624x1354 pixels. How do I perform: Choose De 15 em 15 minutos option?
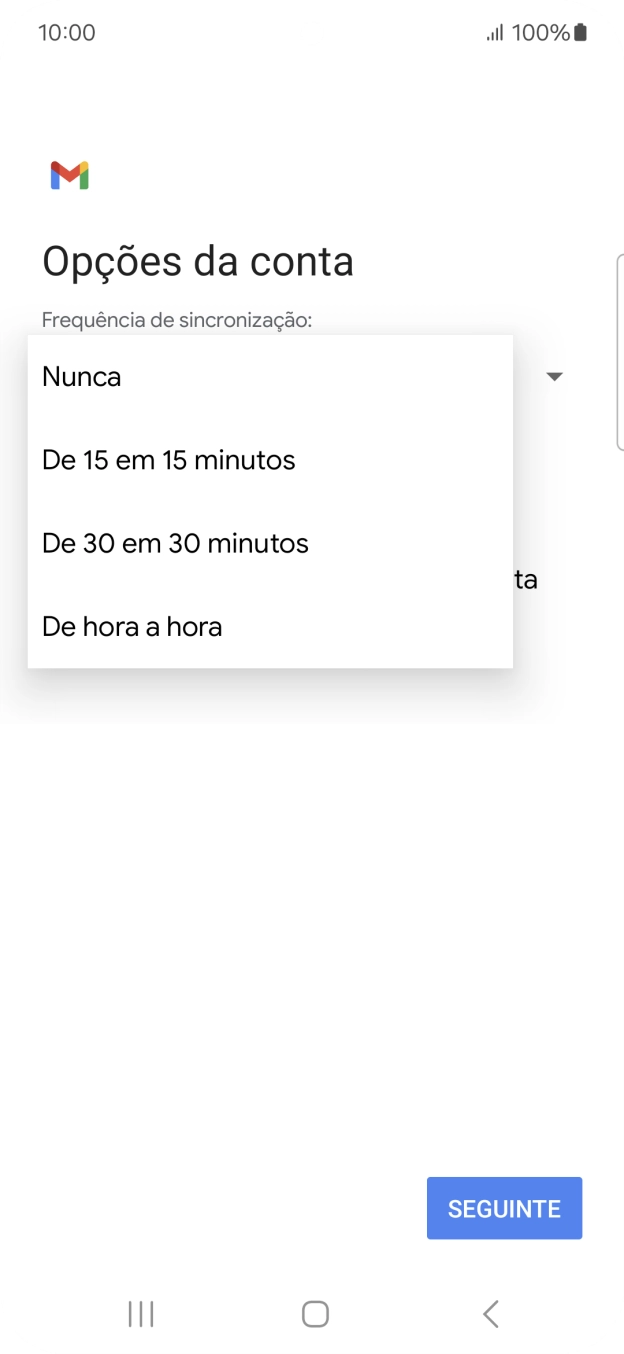167,459
